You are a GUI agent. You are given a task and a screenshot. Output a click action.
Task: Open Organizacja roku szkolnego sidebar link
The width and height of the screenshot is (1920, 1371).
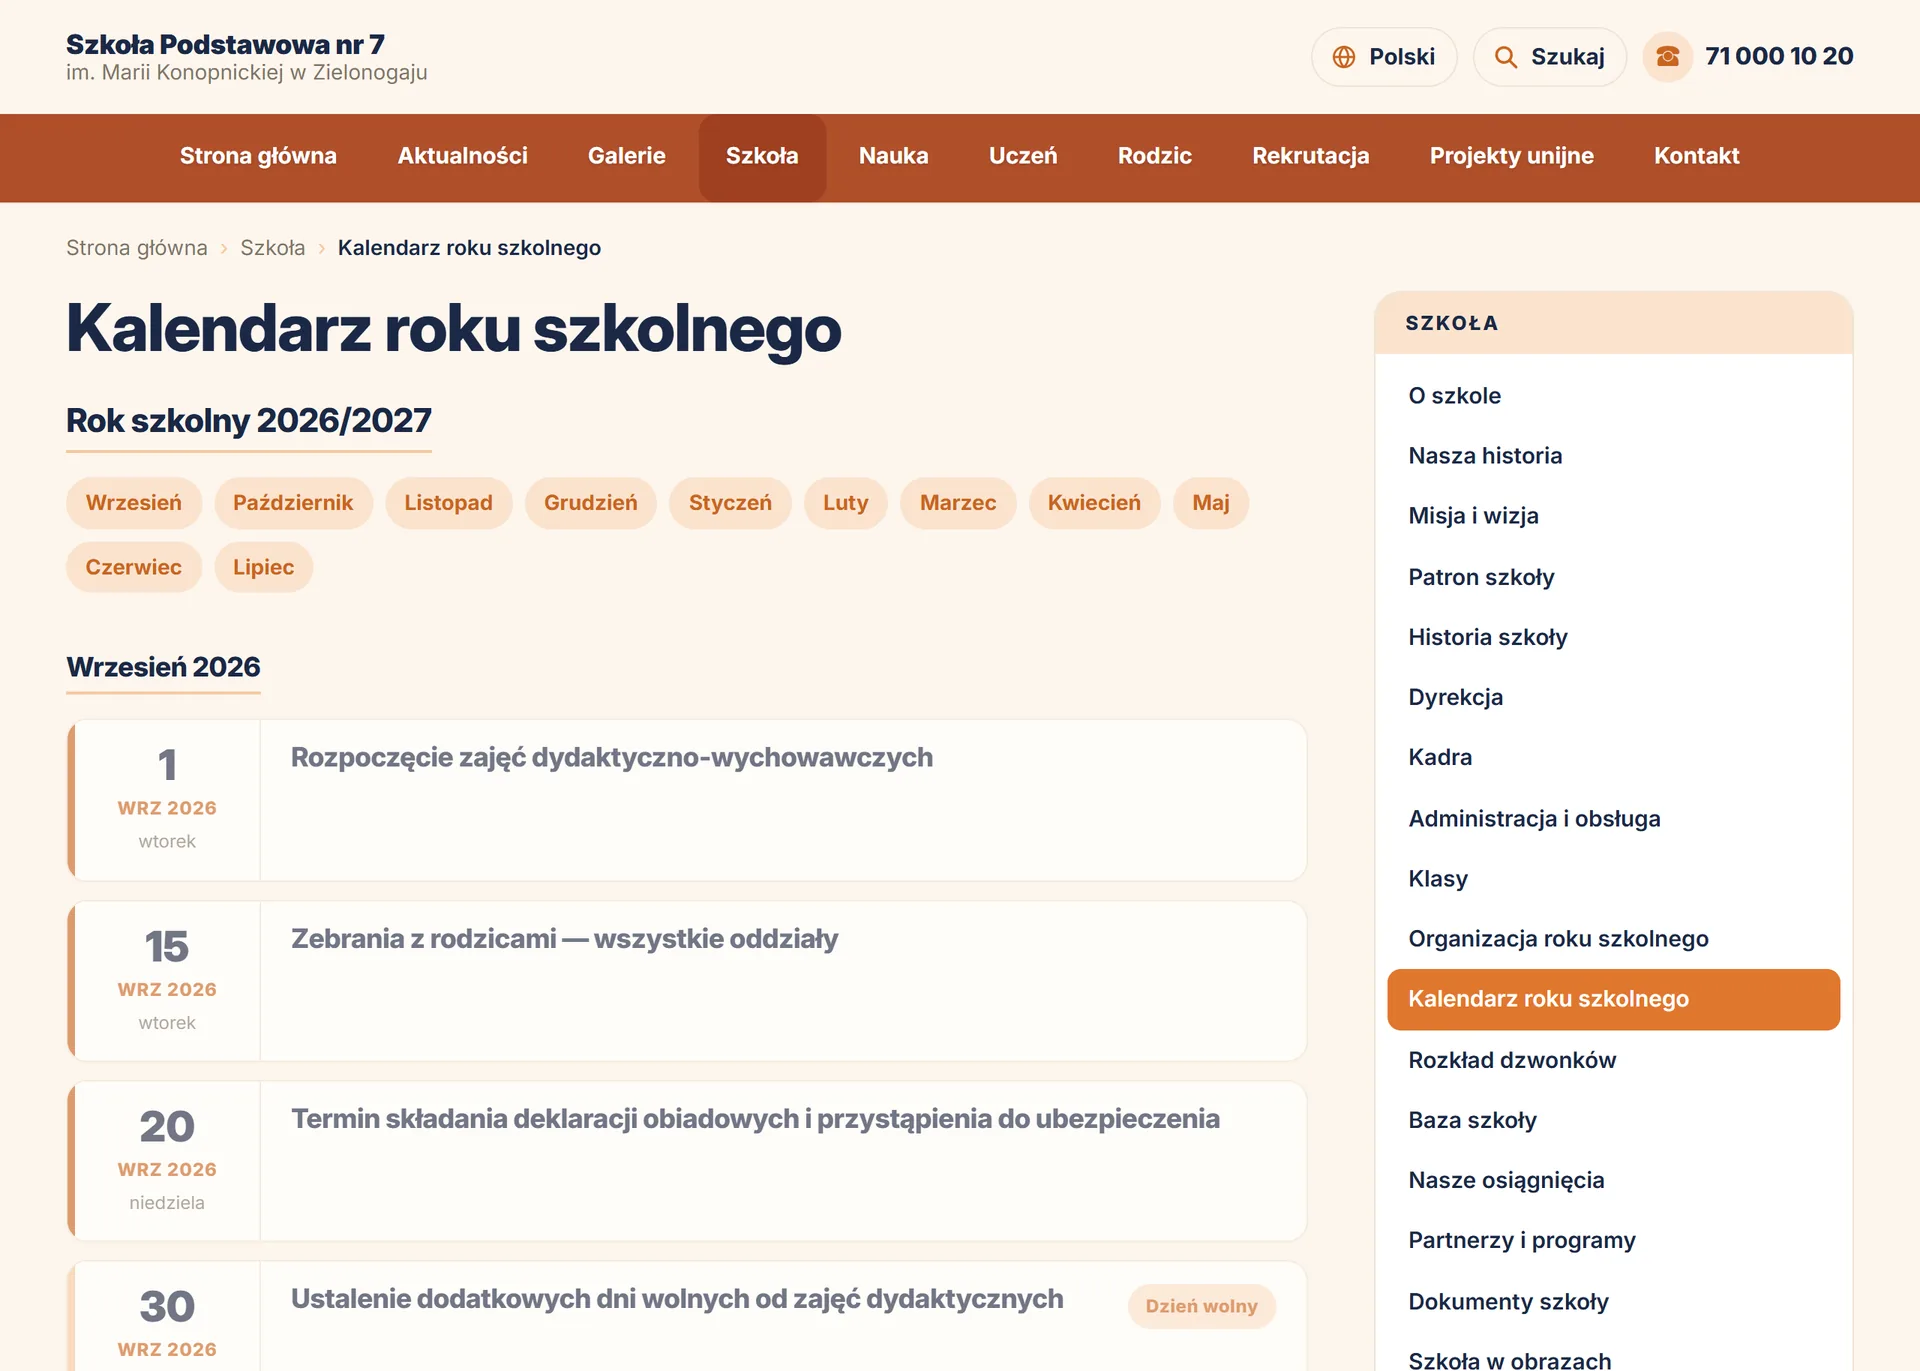(1613, 938)
